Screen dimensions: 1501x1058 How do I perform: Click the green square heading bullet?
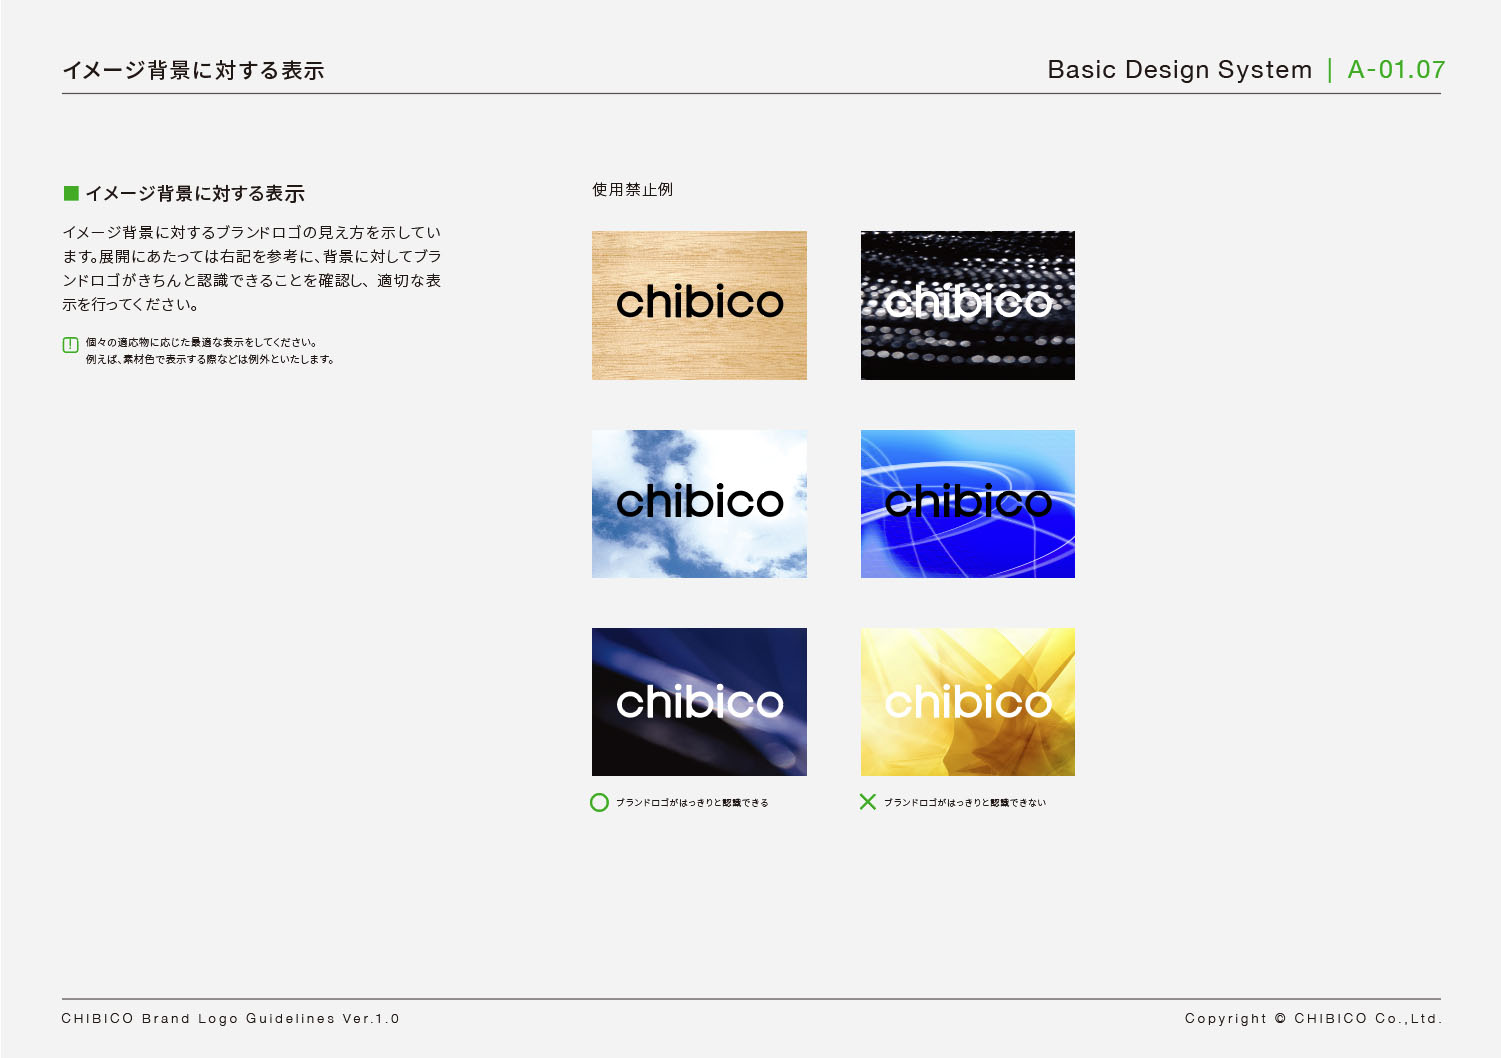point(71,193)
